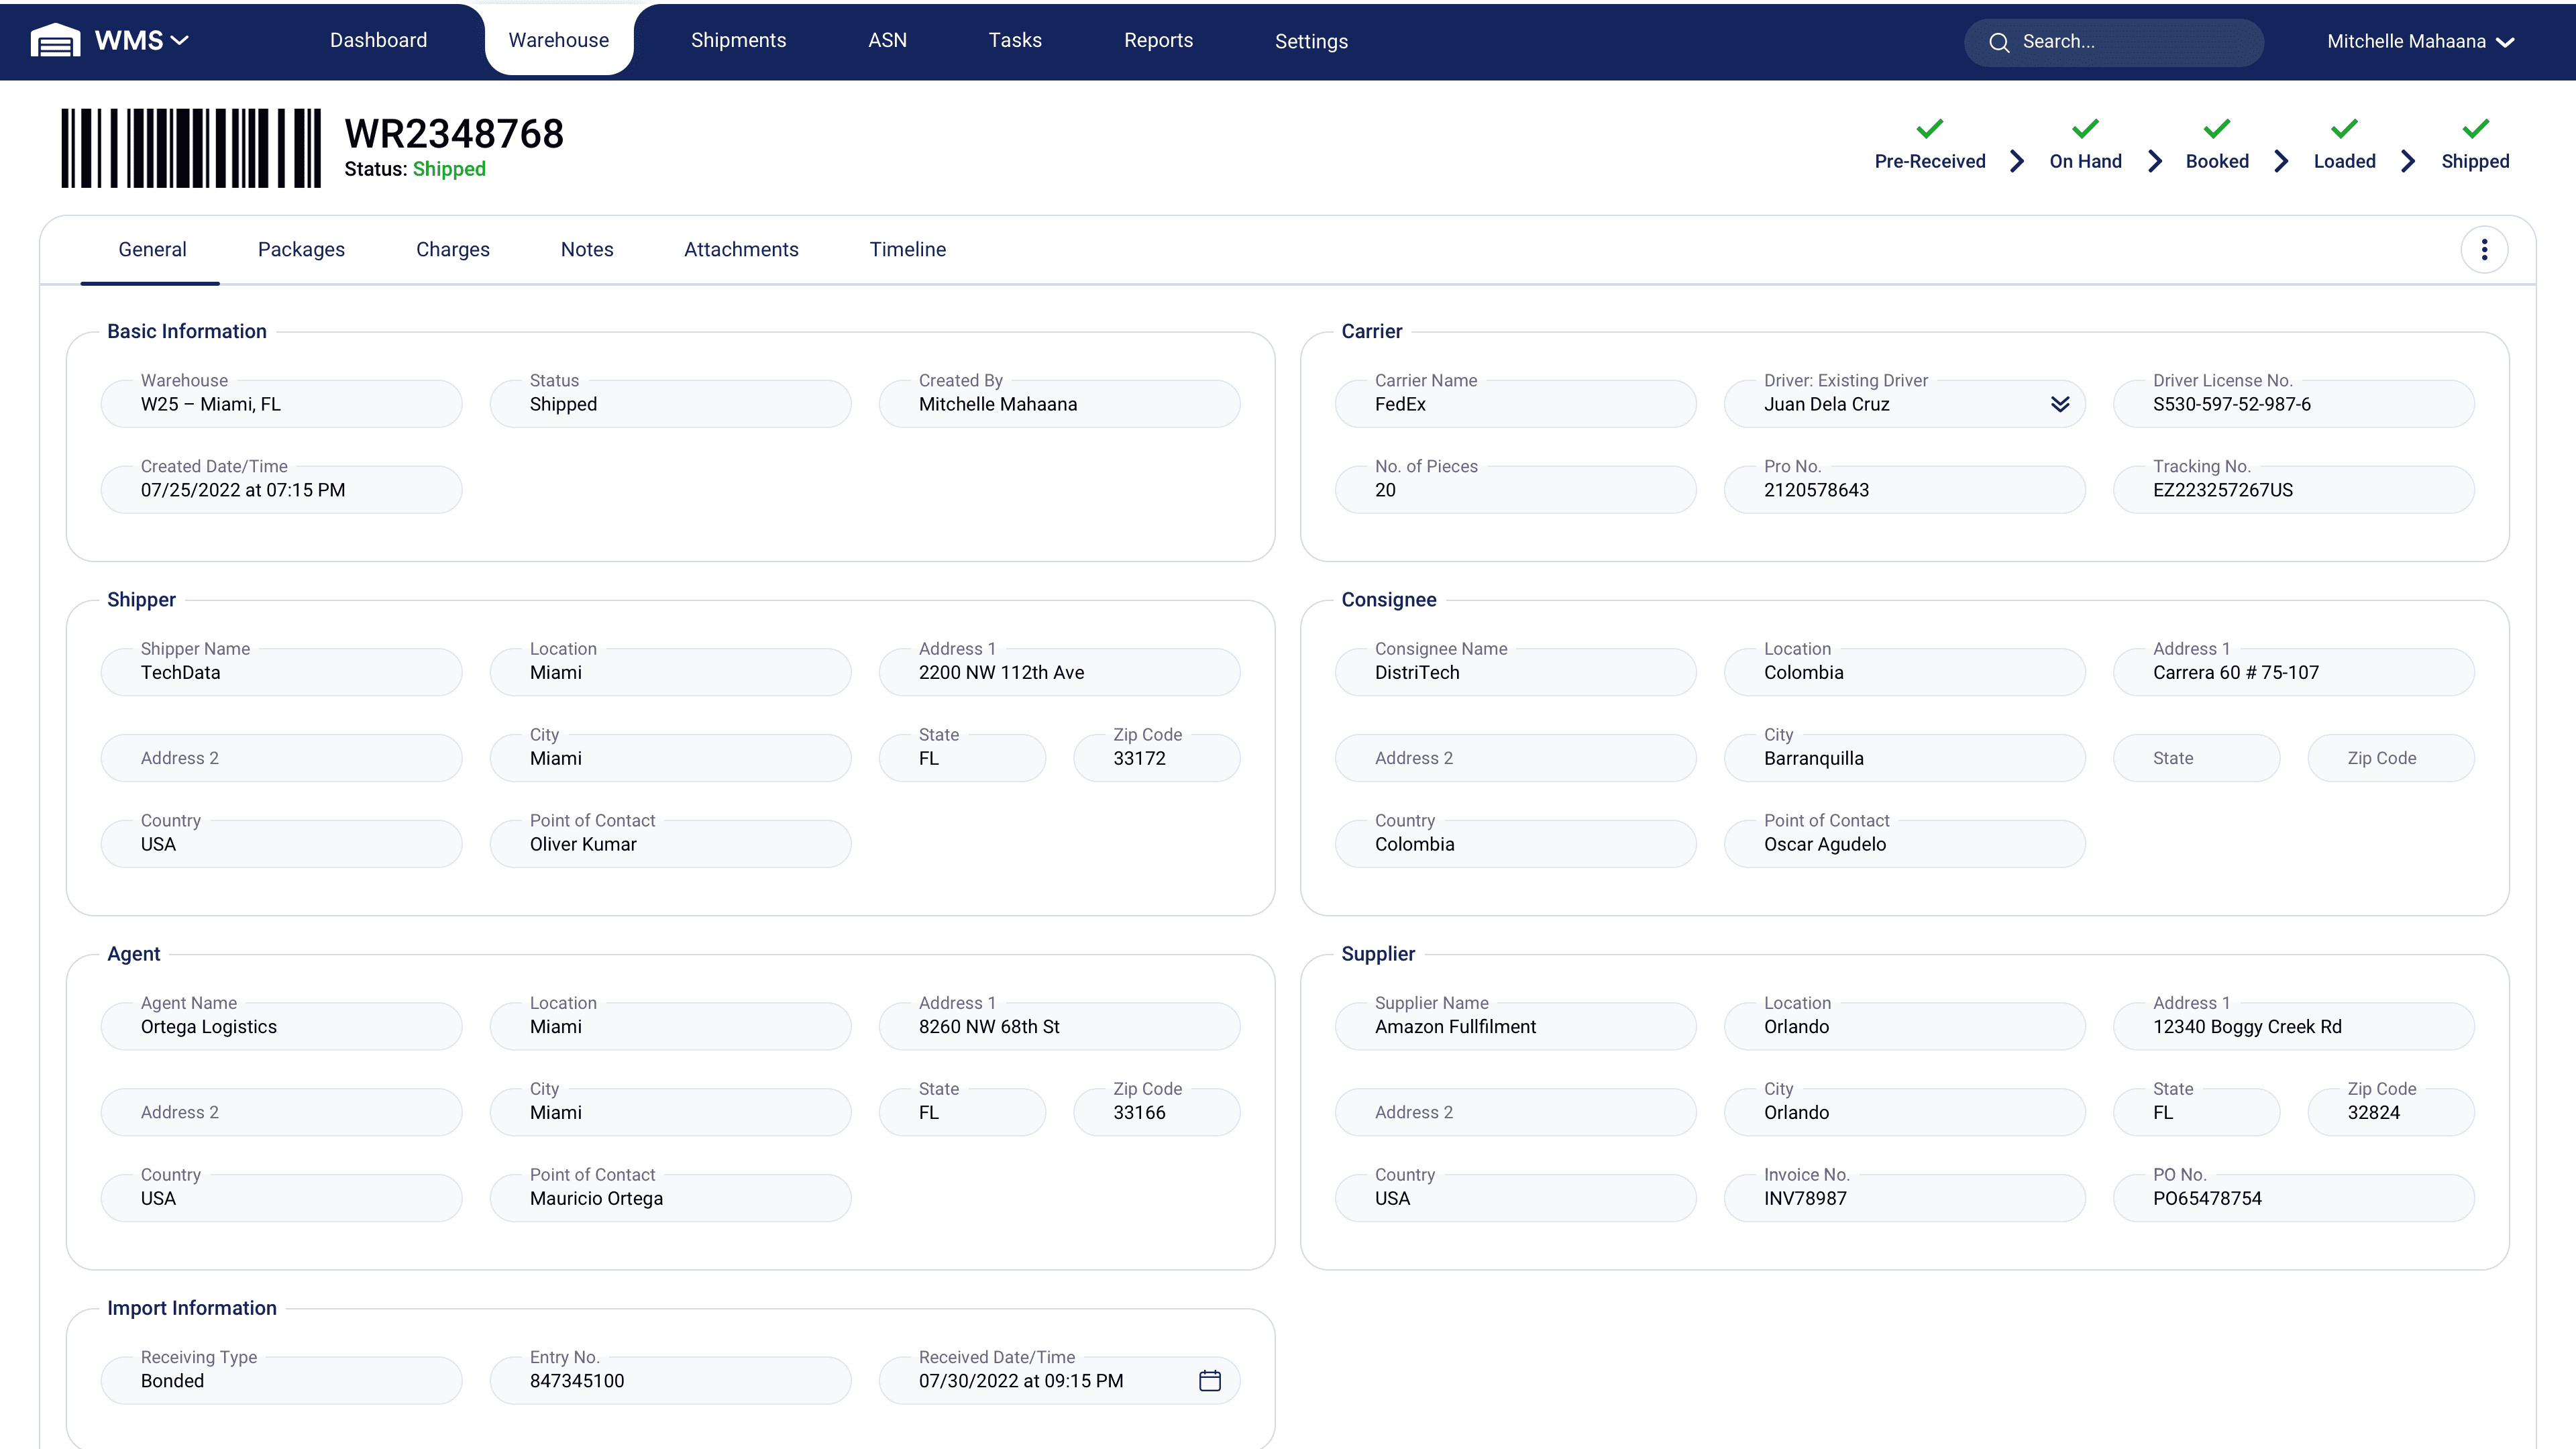2576x1449 pixels.
Task: Open the WMS module switcher dropdown
Action: pyautogui.click(x=180, y=41)
